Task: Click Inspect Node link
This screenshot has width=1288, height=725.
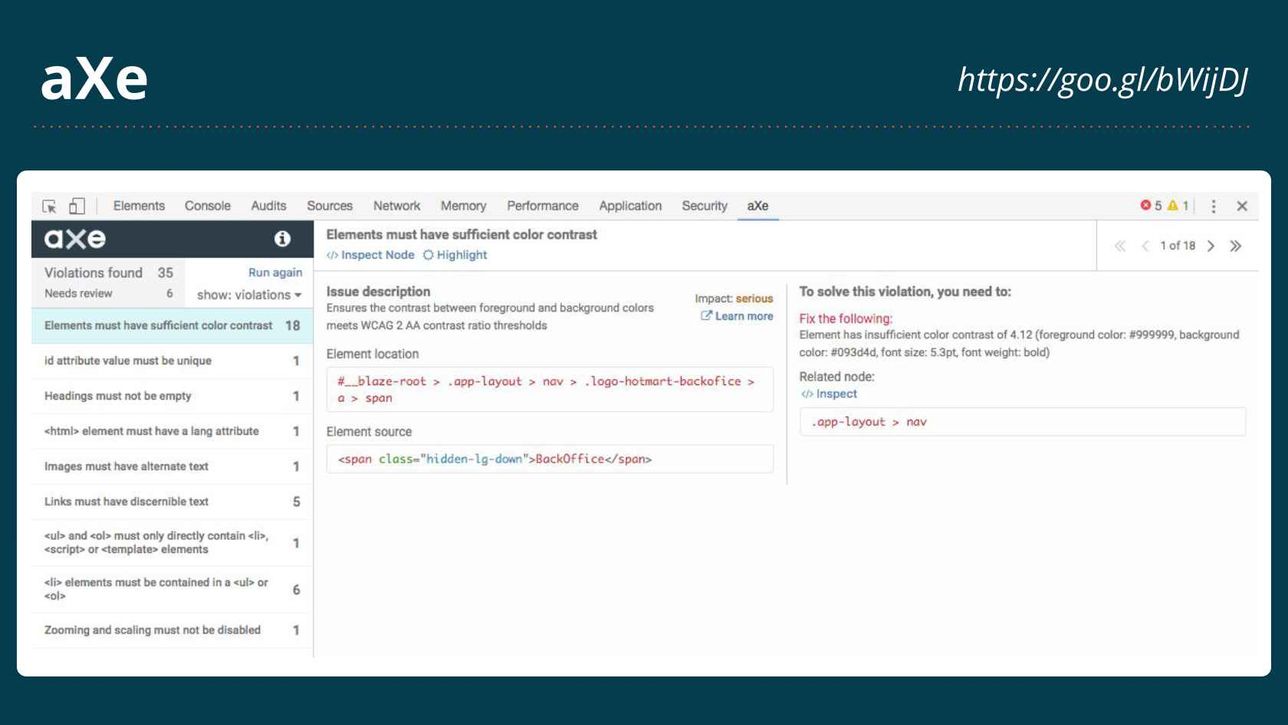Action: click(371, 255)
